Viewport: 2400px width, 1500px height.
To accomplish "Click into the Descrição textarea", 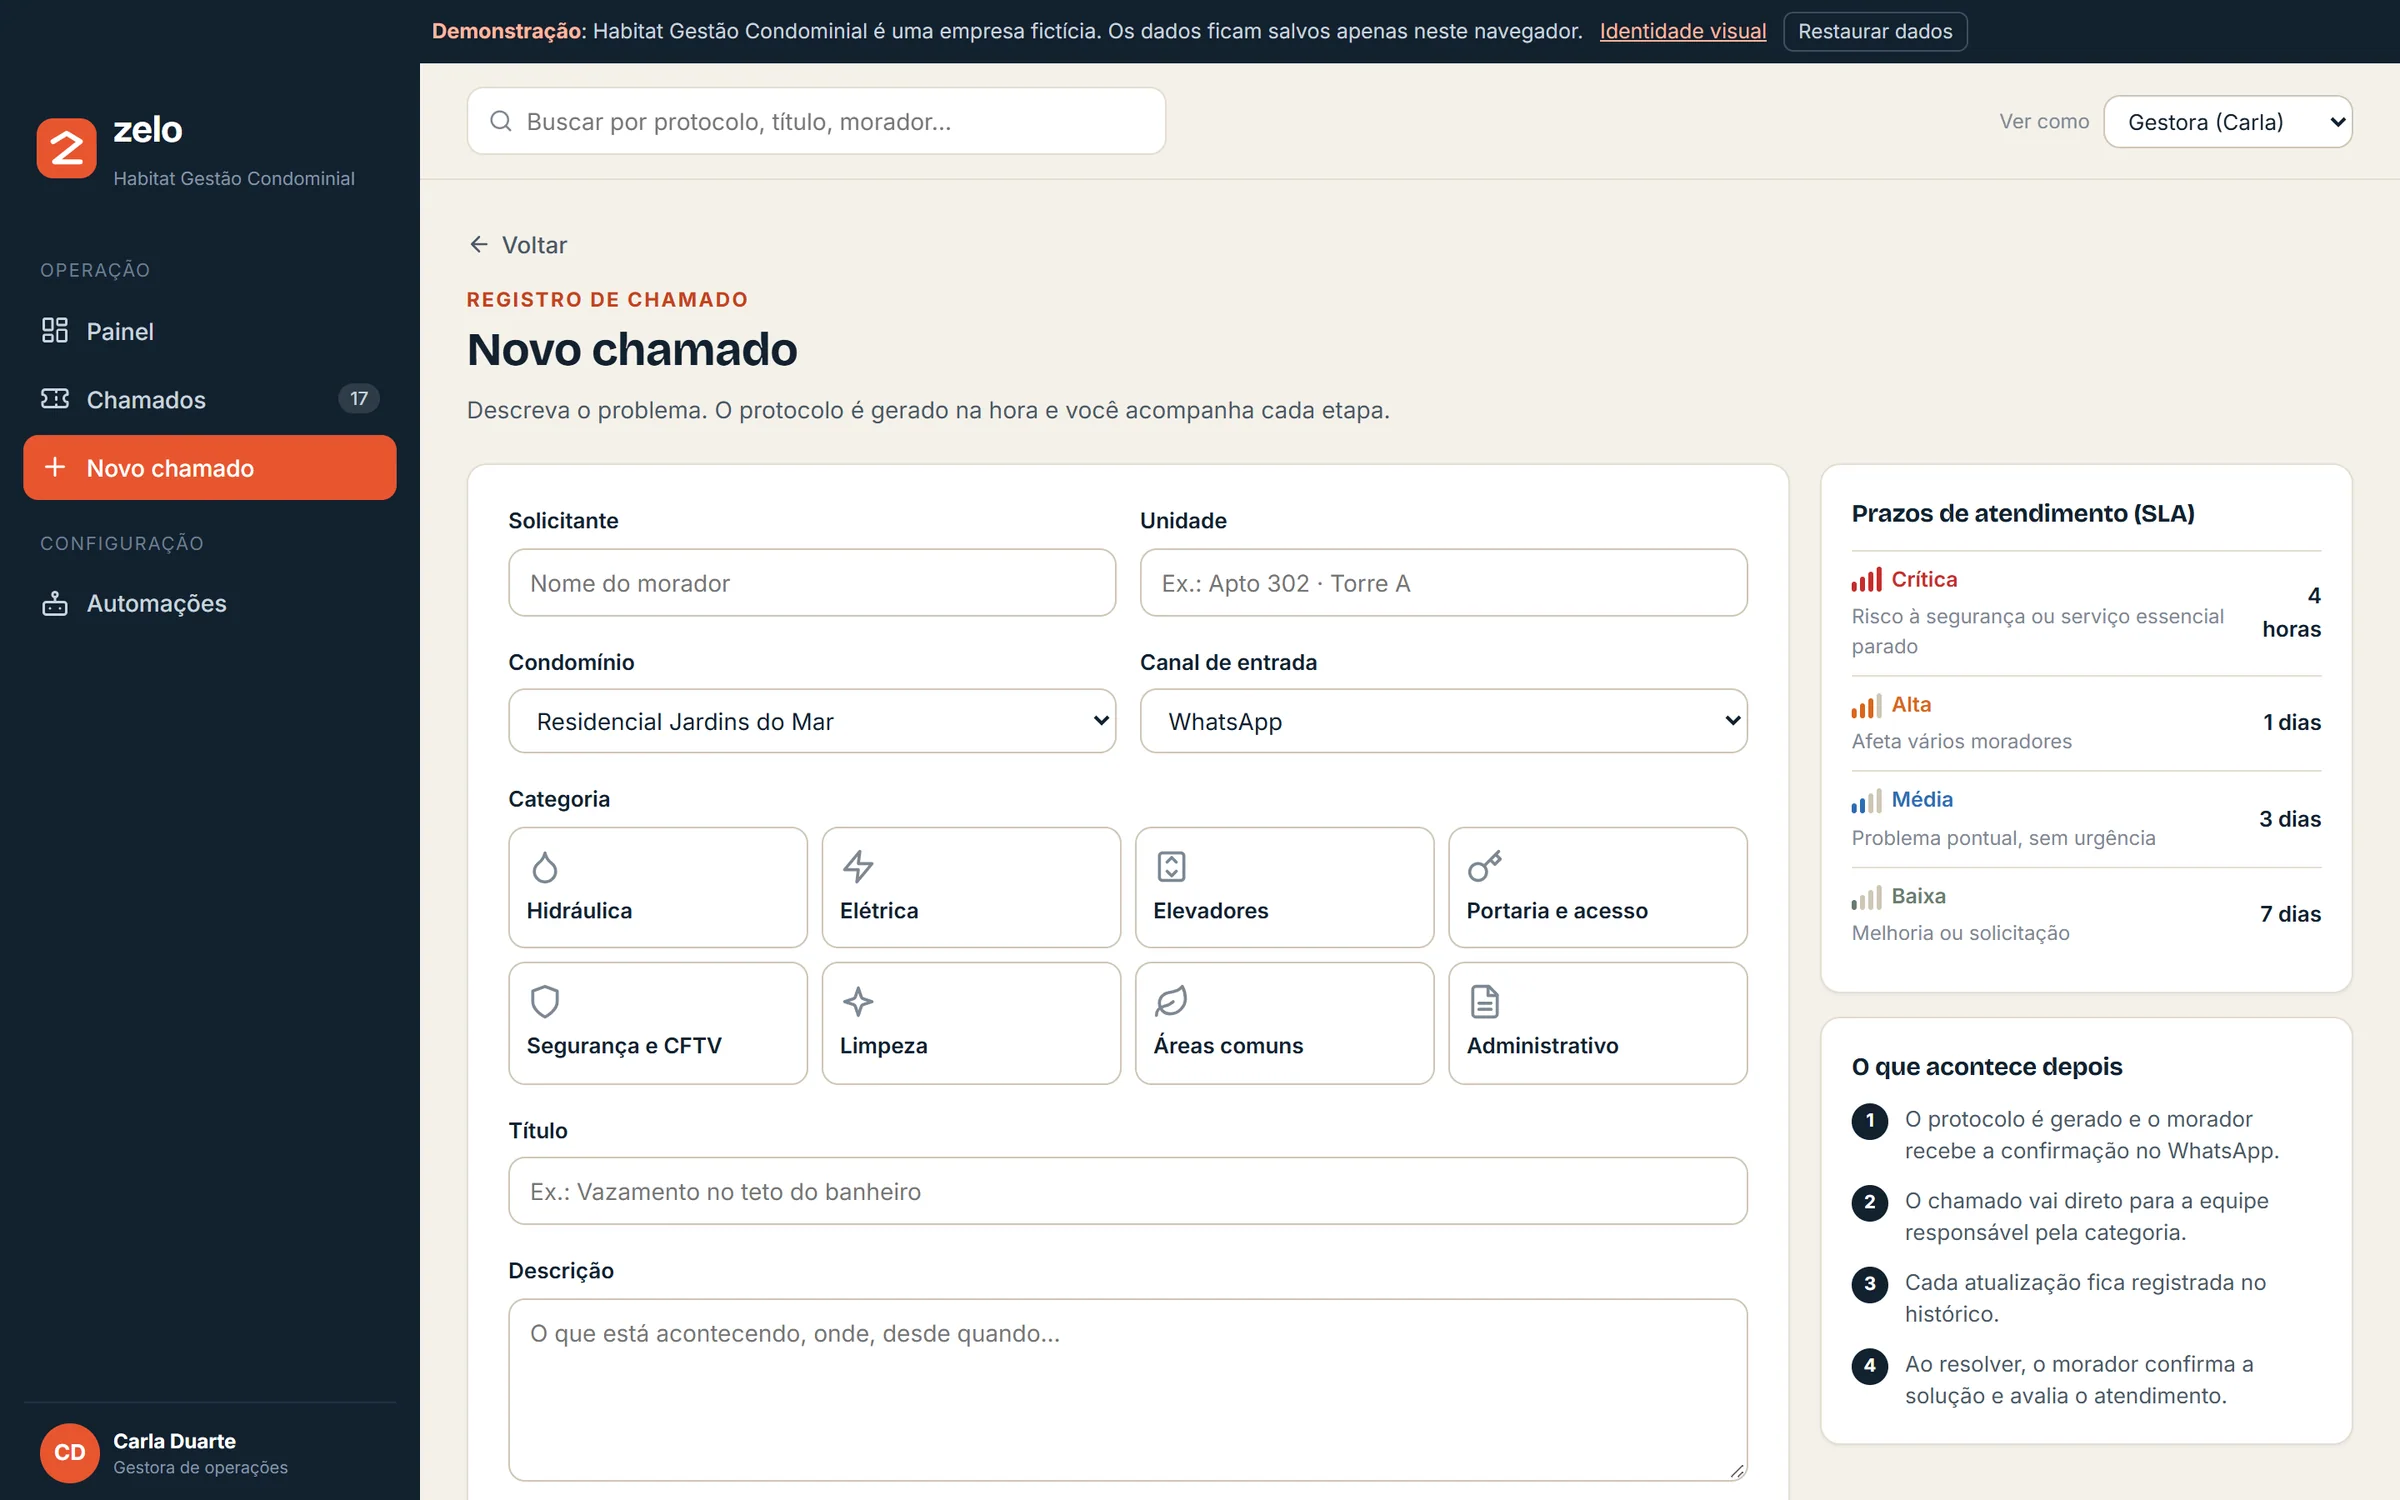I will [x=1128, y=1390].
